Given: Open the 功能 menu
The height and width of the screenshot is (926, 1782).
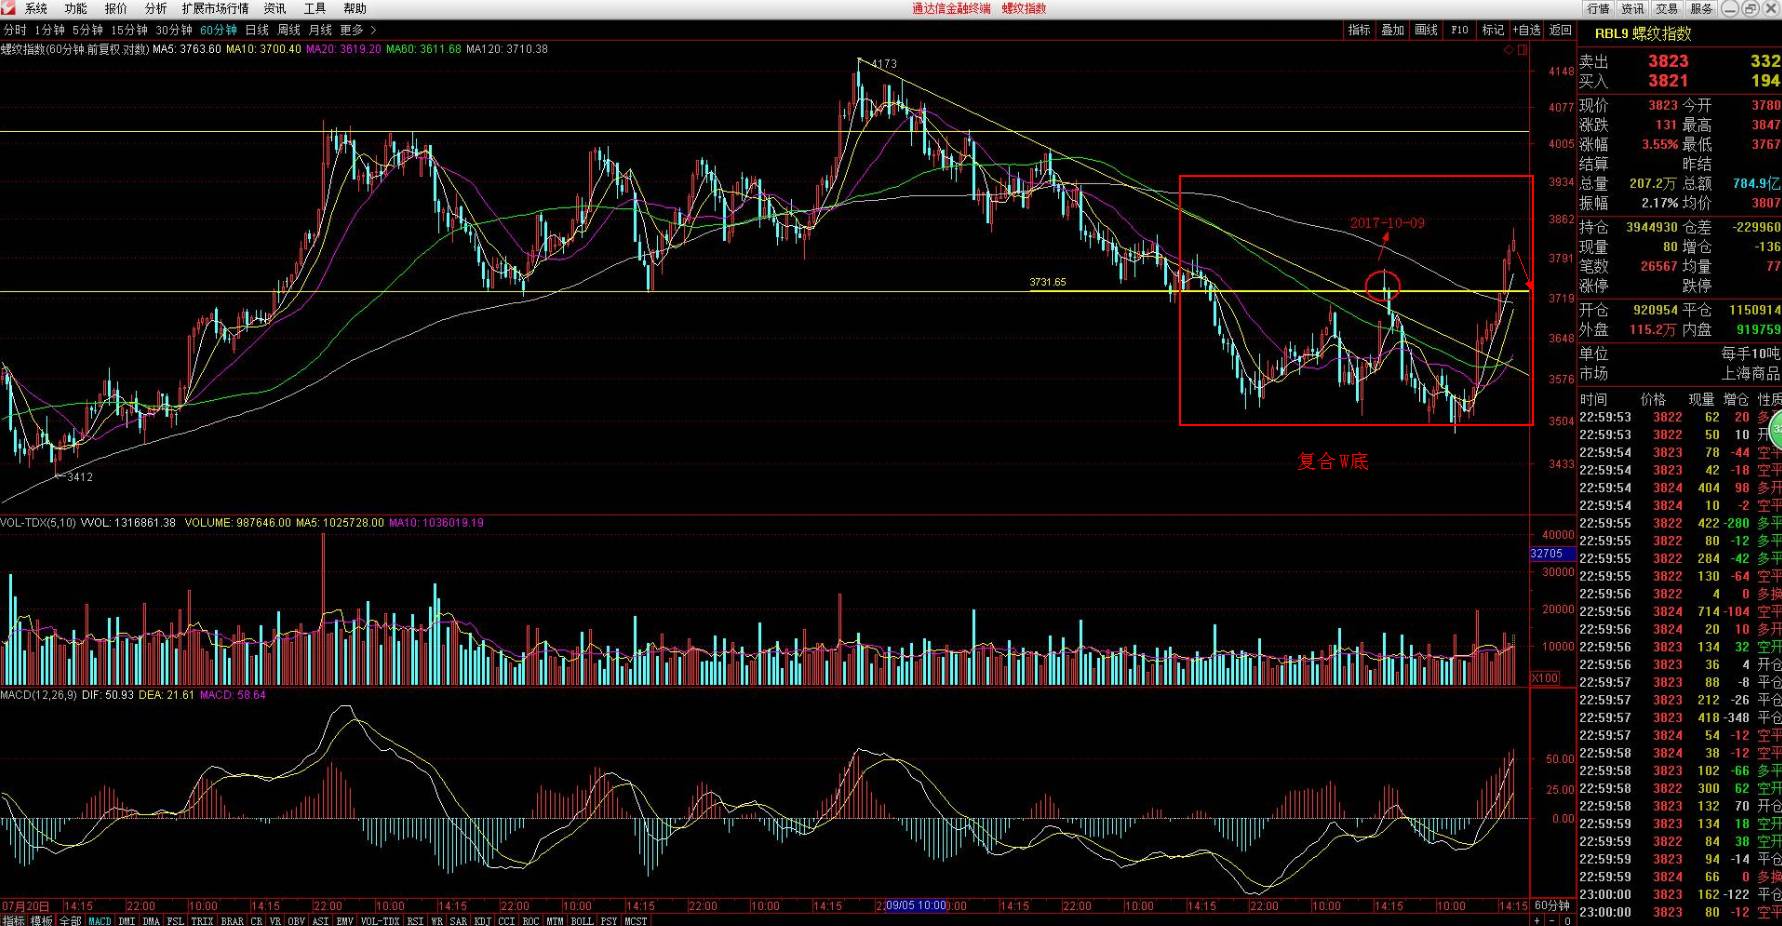Looking at the screenshot, I should click(x=76, y=8).
